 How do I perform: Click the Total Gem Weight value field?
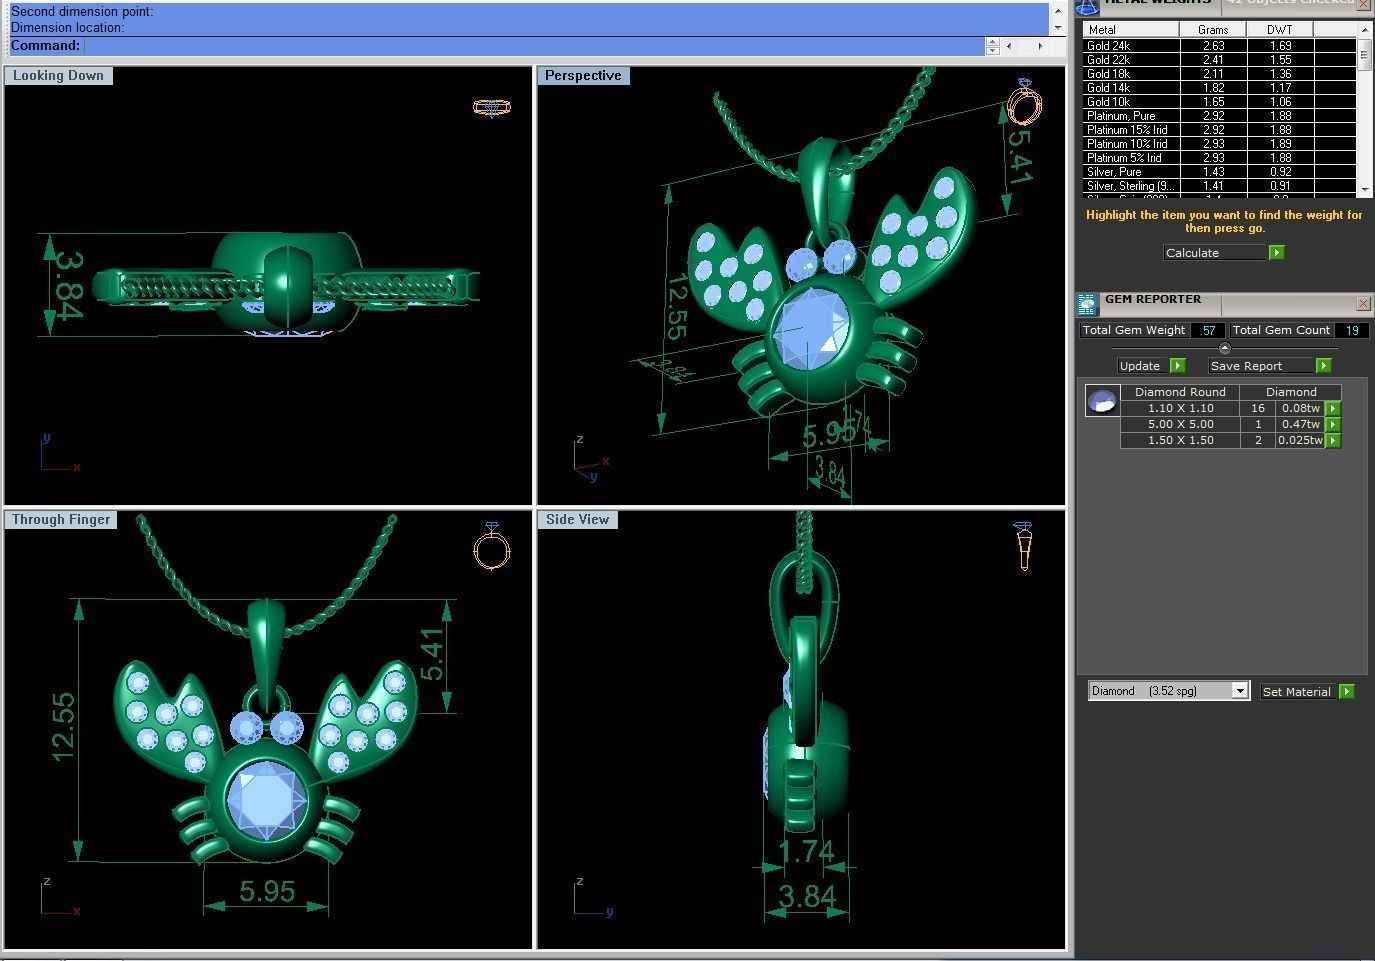point(1208,330)
